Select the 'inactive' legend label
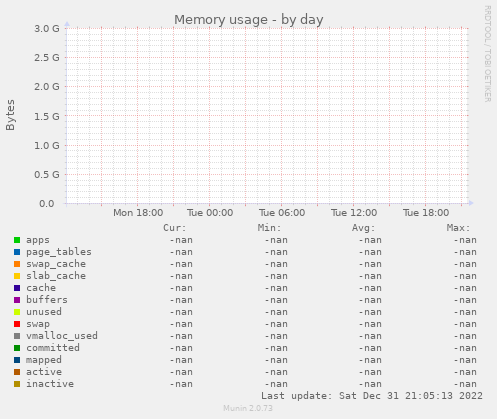Viewport: 497px width, 419px height. click(50, 384)
